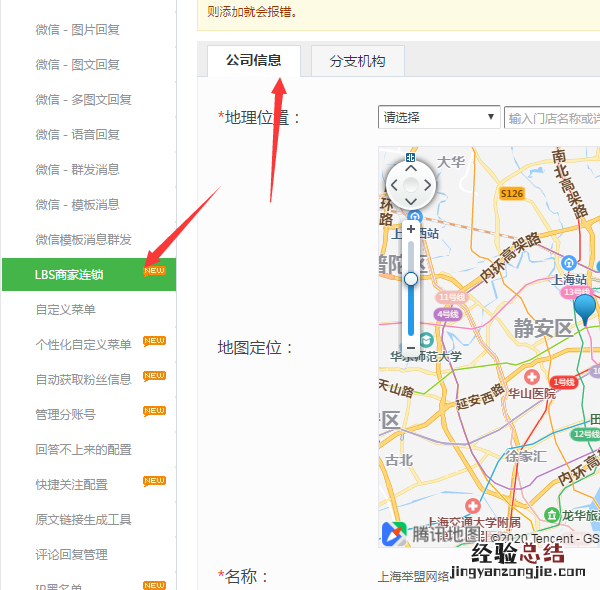Click the 华山医院 hospital icon on map
This screenshot has height=590, width=600.
(x=531, y=378)
